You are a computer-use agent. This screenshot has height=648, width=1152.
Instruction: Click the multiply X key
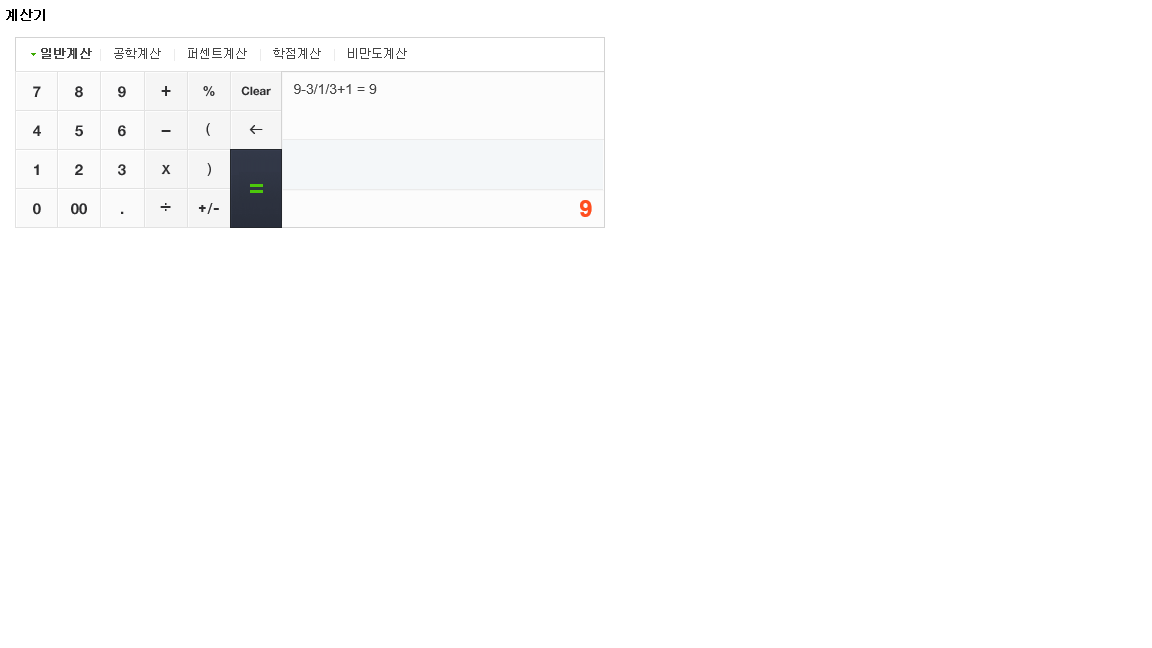pyautogui.click(x=165, y=169)
